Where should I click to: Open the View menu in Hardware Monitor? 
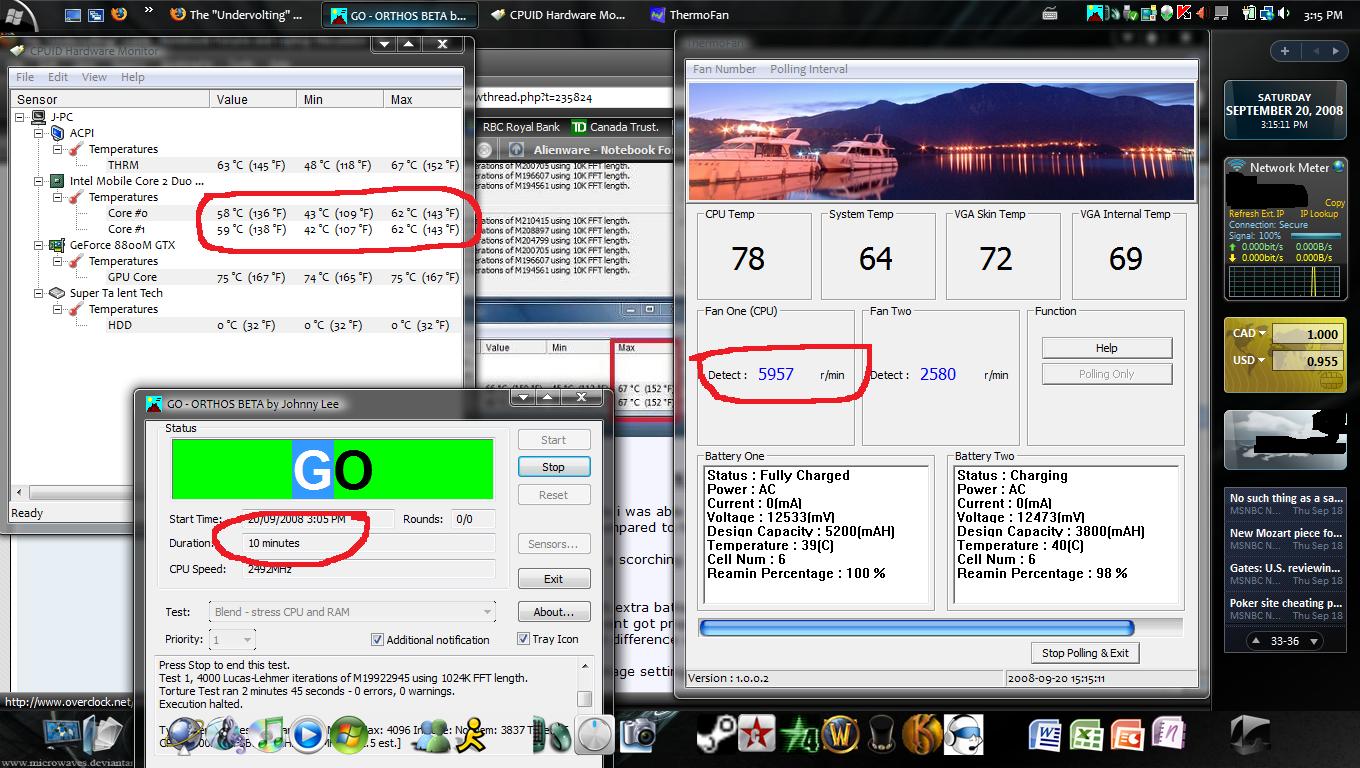(94, 77)
